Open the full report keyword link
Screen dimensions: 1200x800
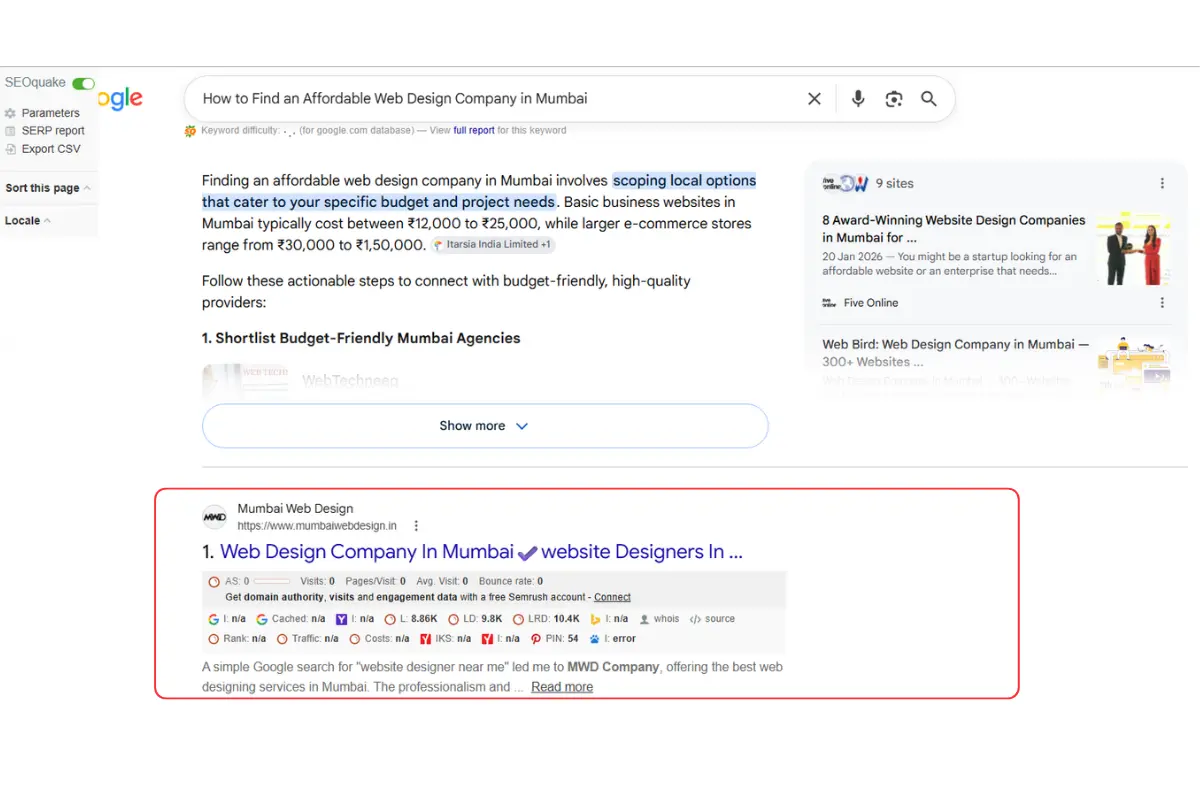(x=474, y=130)
